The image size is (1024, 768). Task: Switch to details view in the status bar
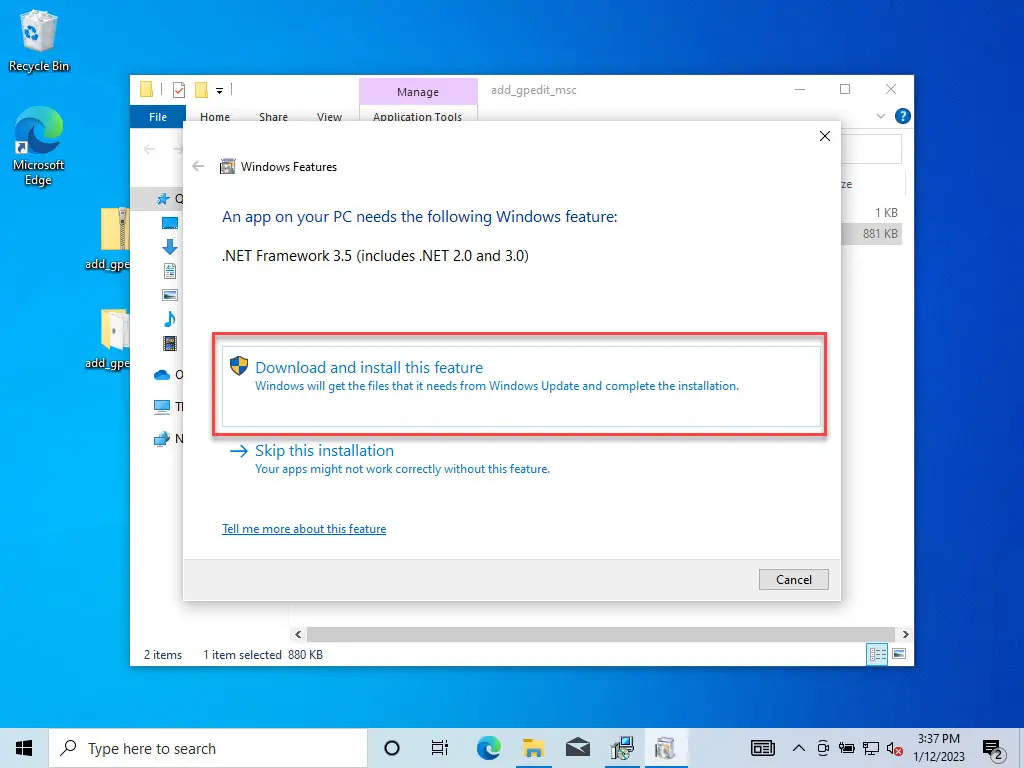[877, 653]
